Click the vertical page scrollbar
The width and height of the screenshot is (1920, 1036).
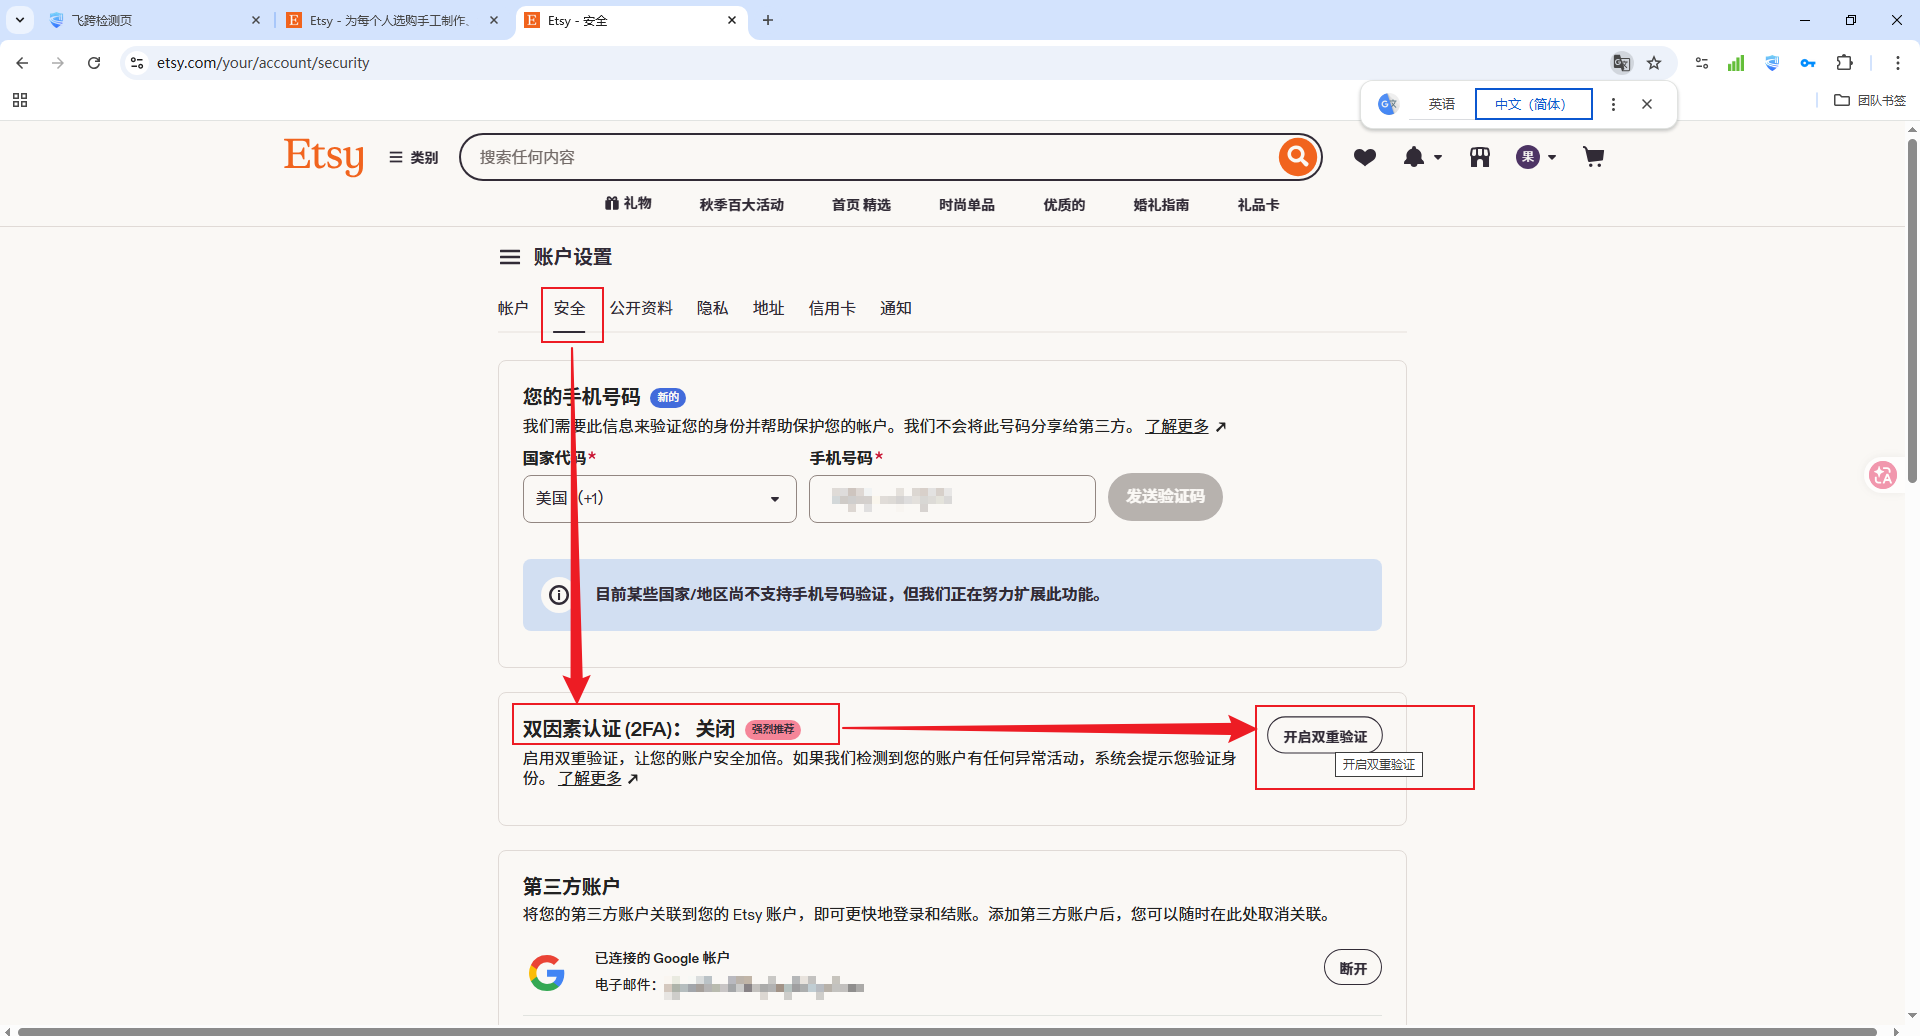click(1912, 310)
